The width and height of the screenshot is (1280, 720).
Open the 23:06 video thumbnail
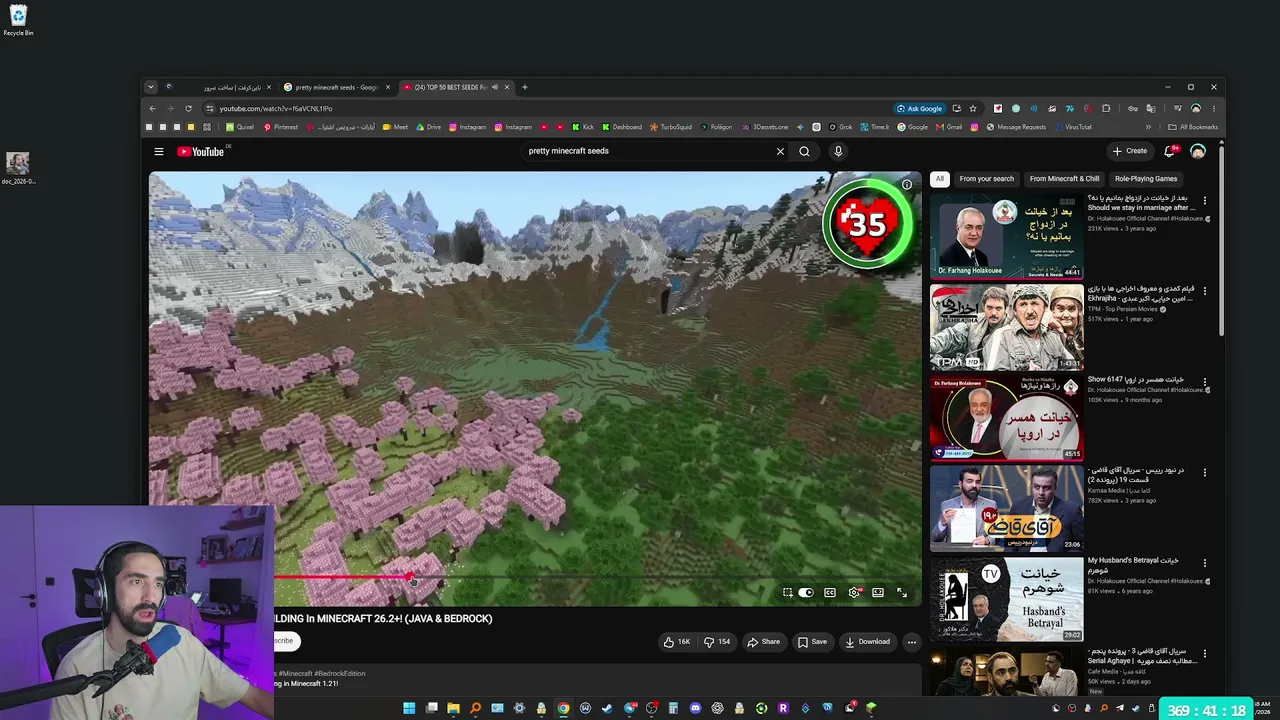1006,509
